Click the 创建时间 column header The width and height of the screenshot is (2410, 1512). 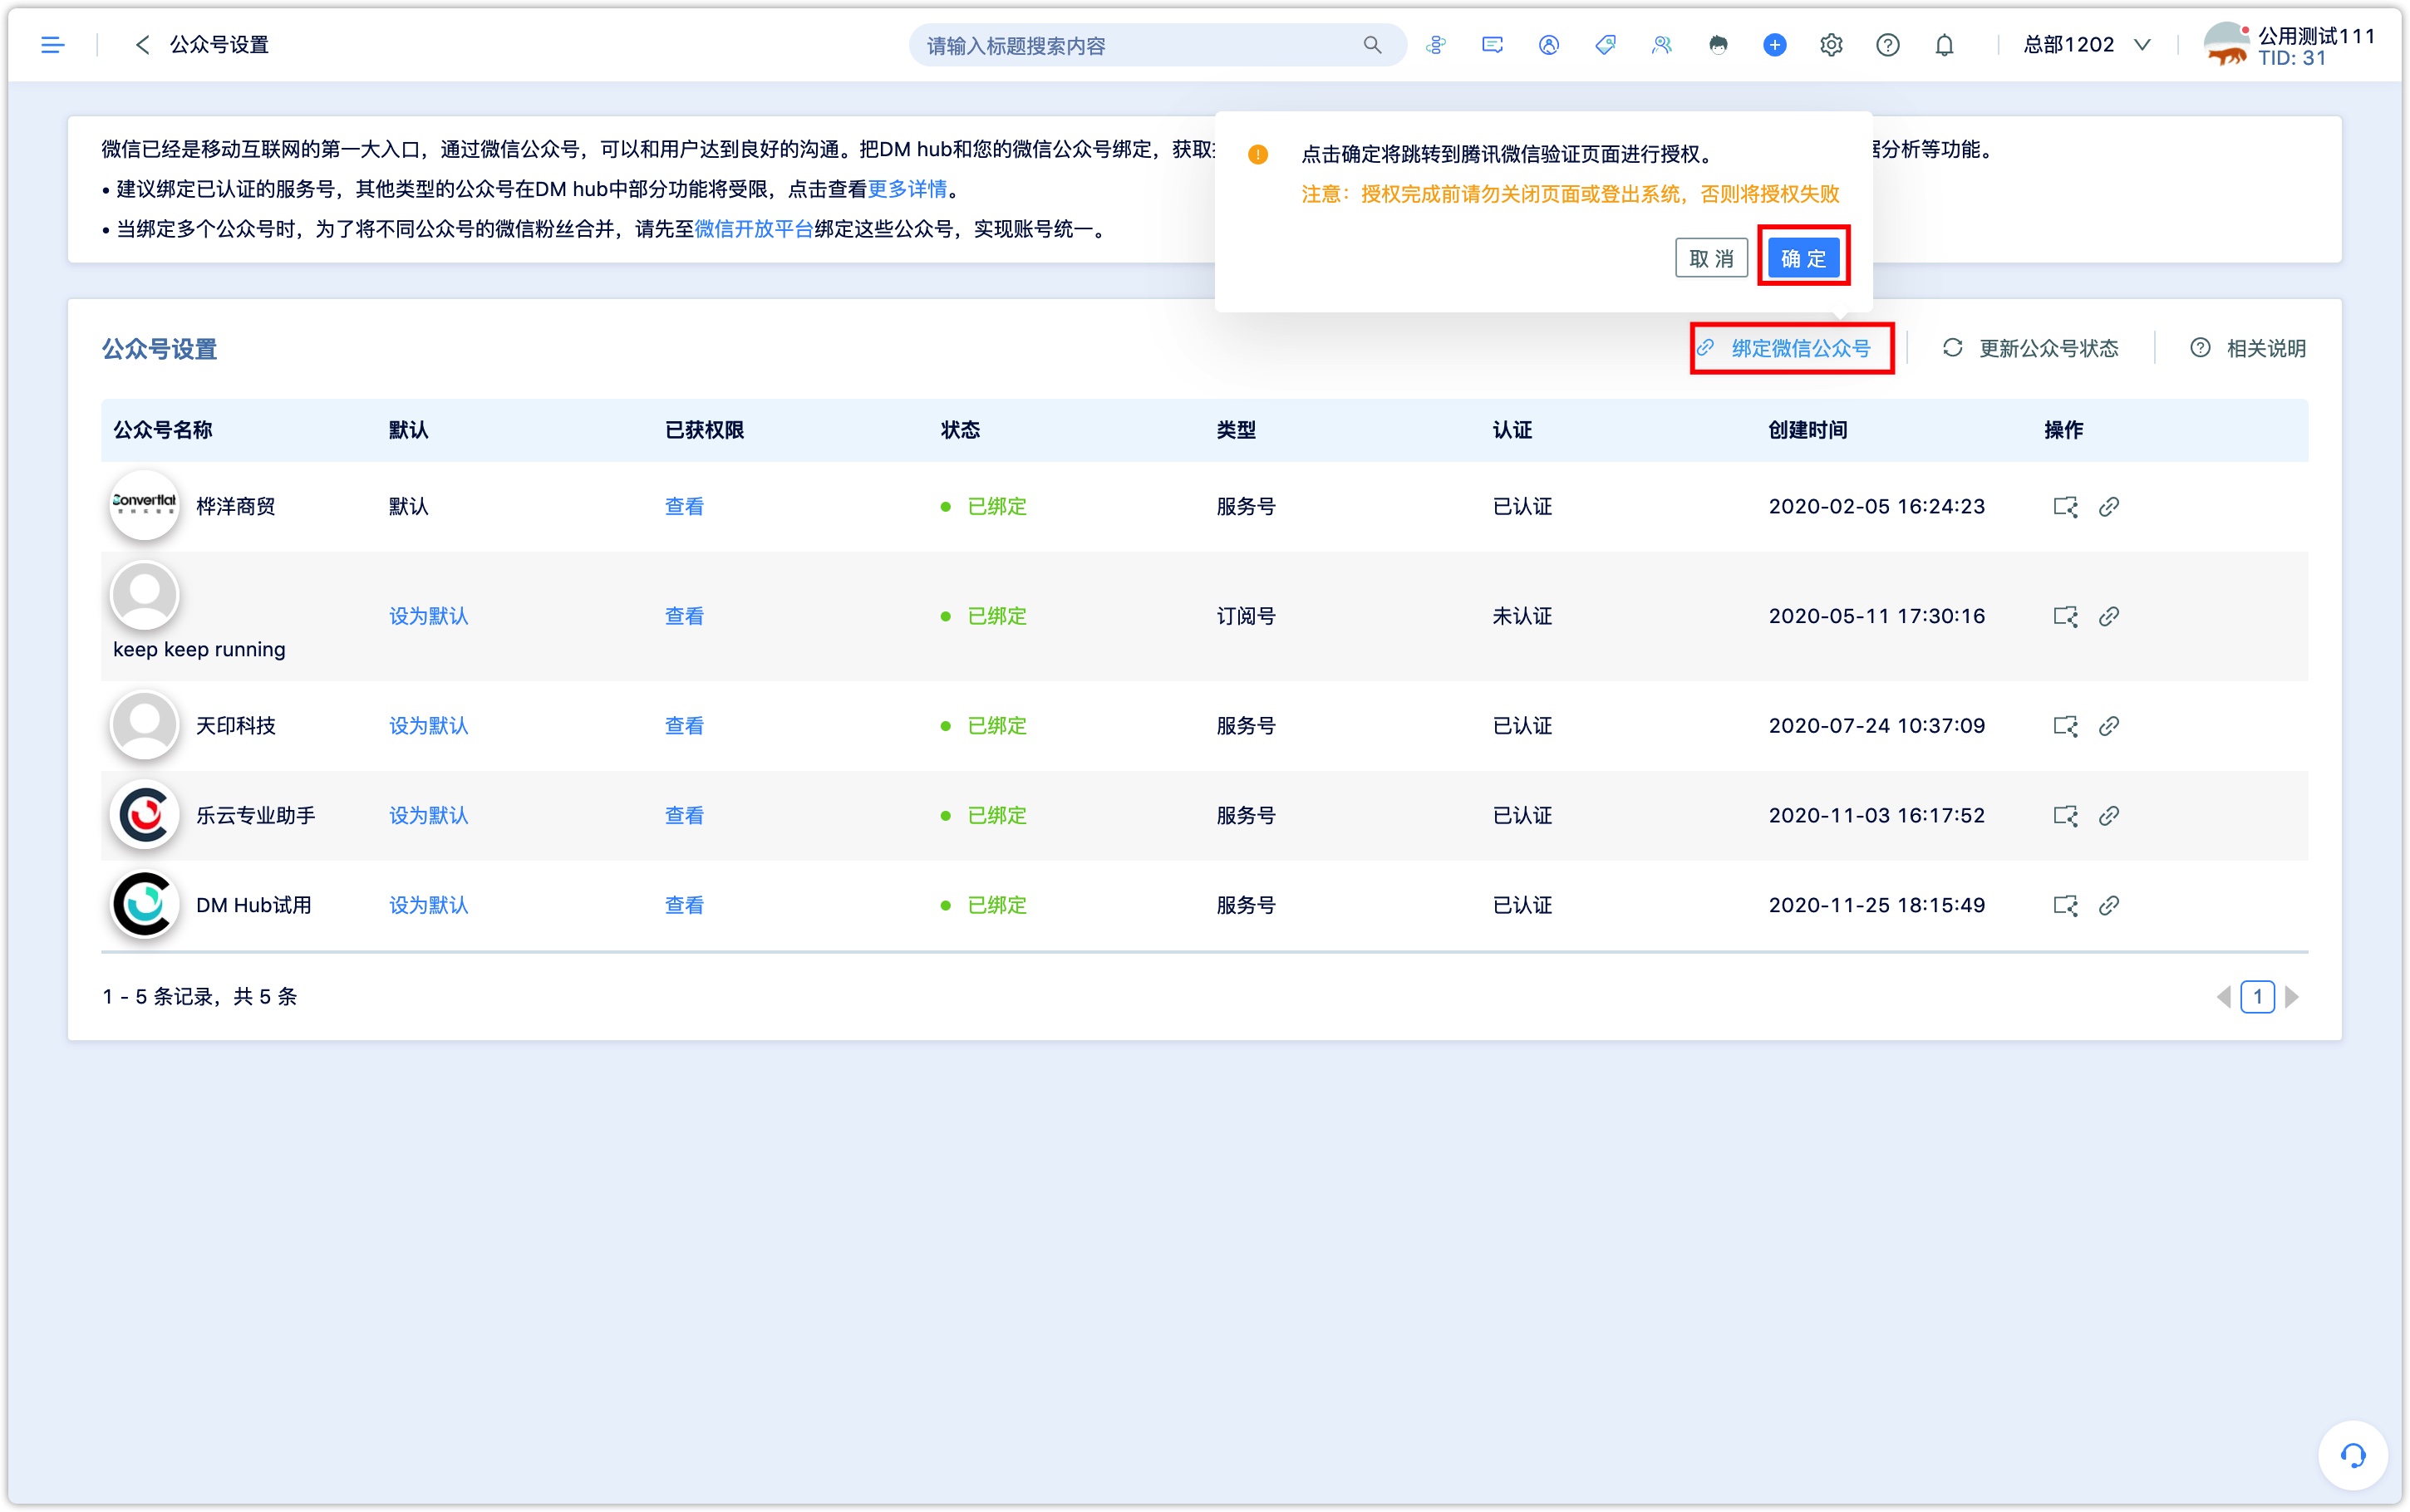[x=1807, y=430]
